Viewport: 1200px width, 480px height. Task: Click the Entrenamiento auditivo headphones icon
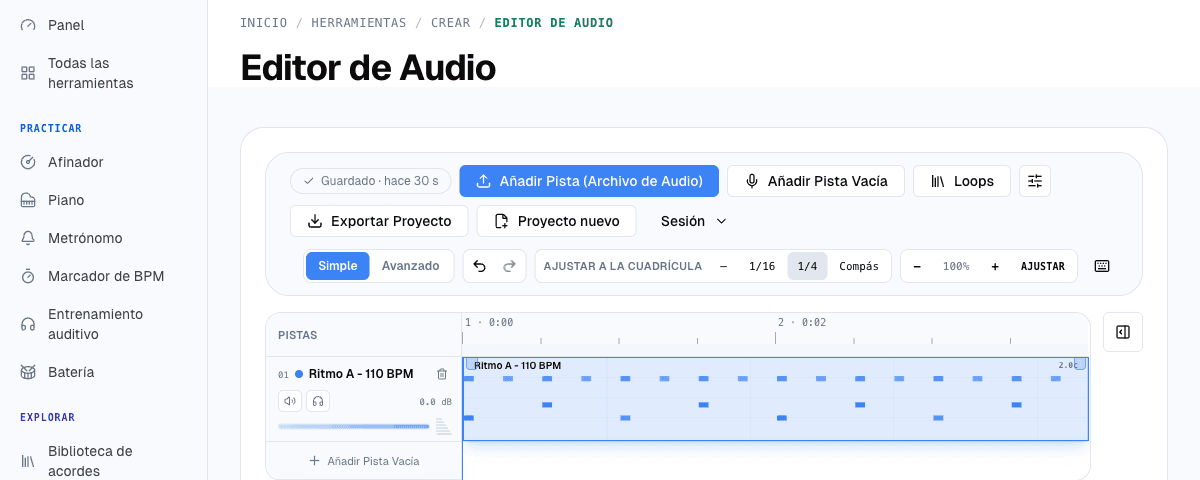tap(28, 324)
